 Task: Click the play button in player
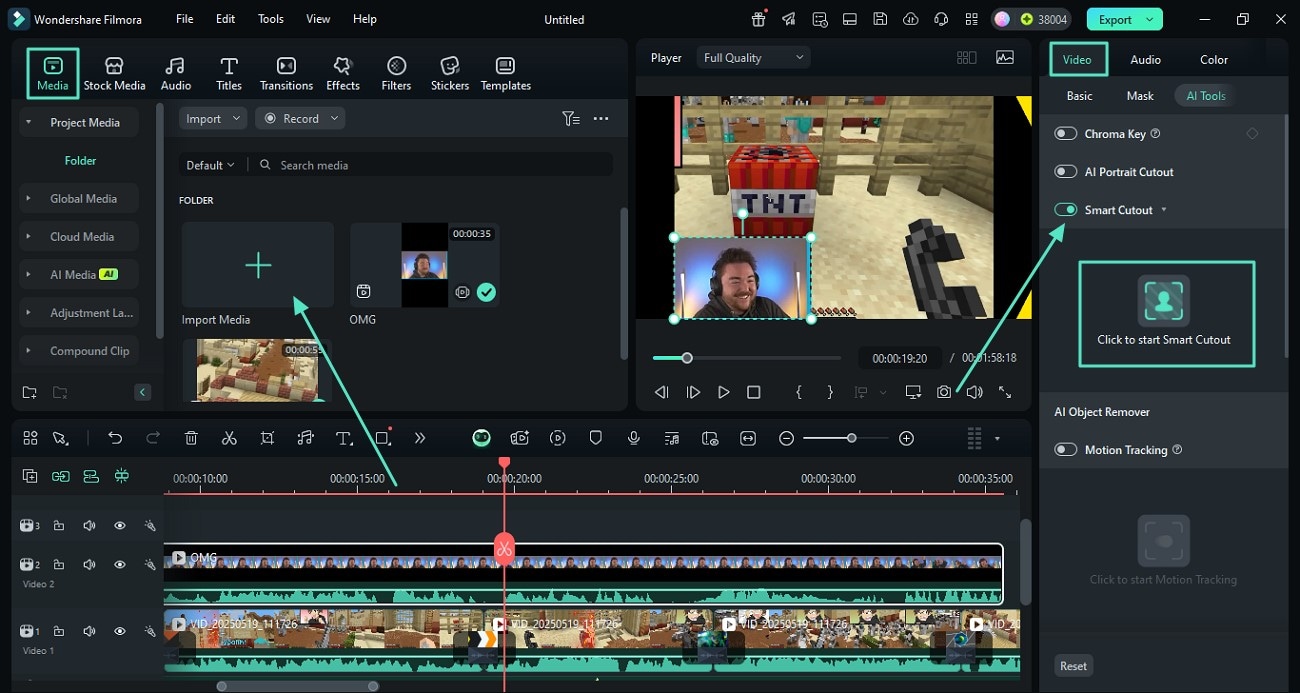724,392
